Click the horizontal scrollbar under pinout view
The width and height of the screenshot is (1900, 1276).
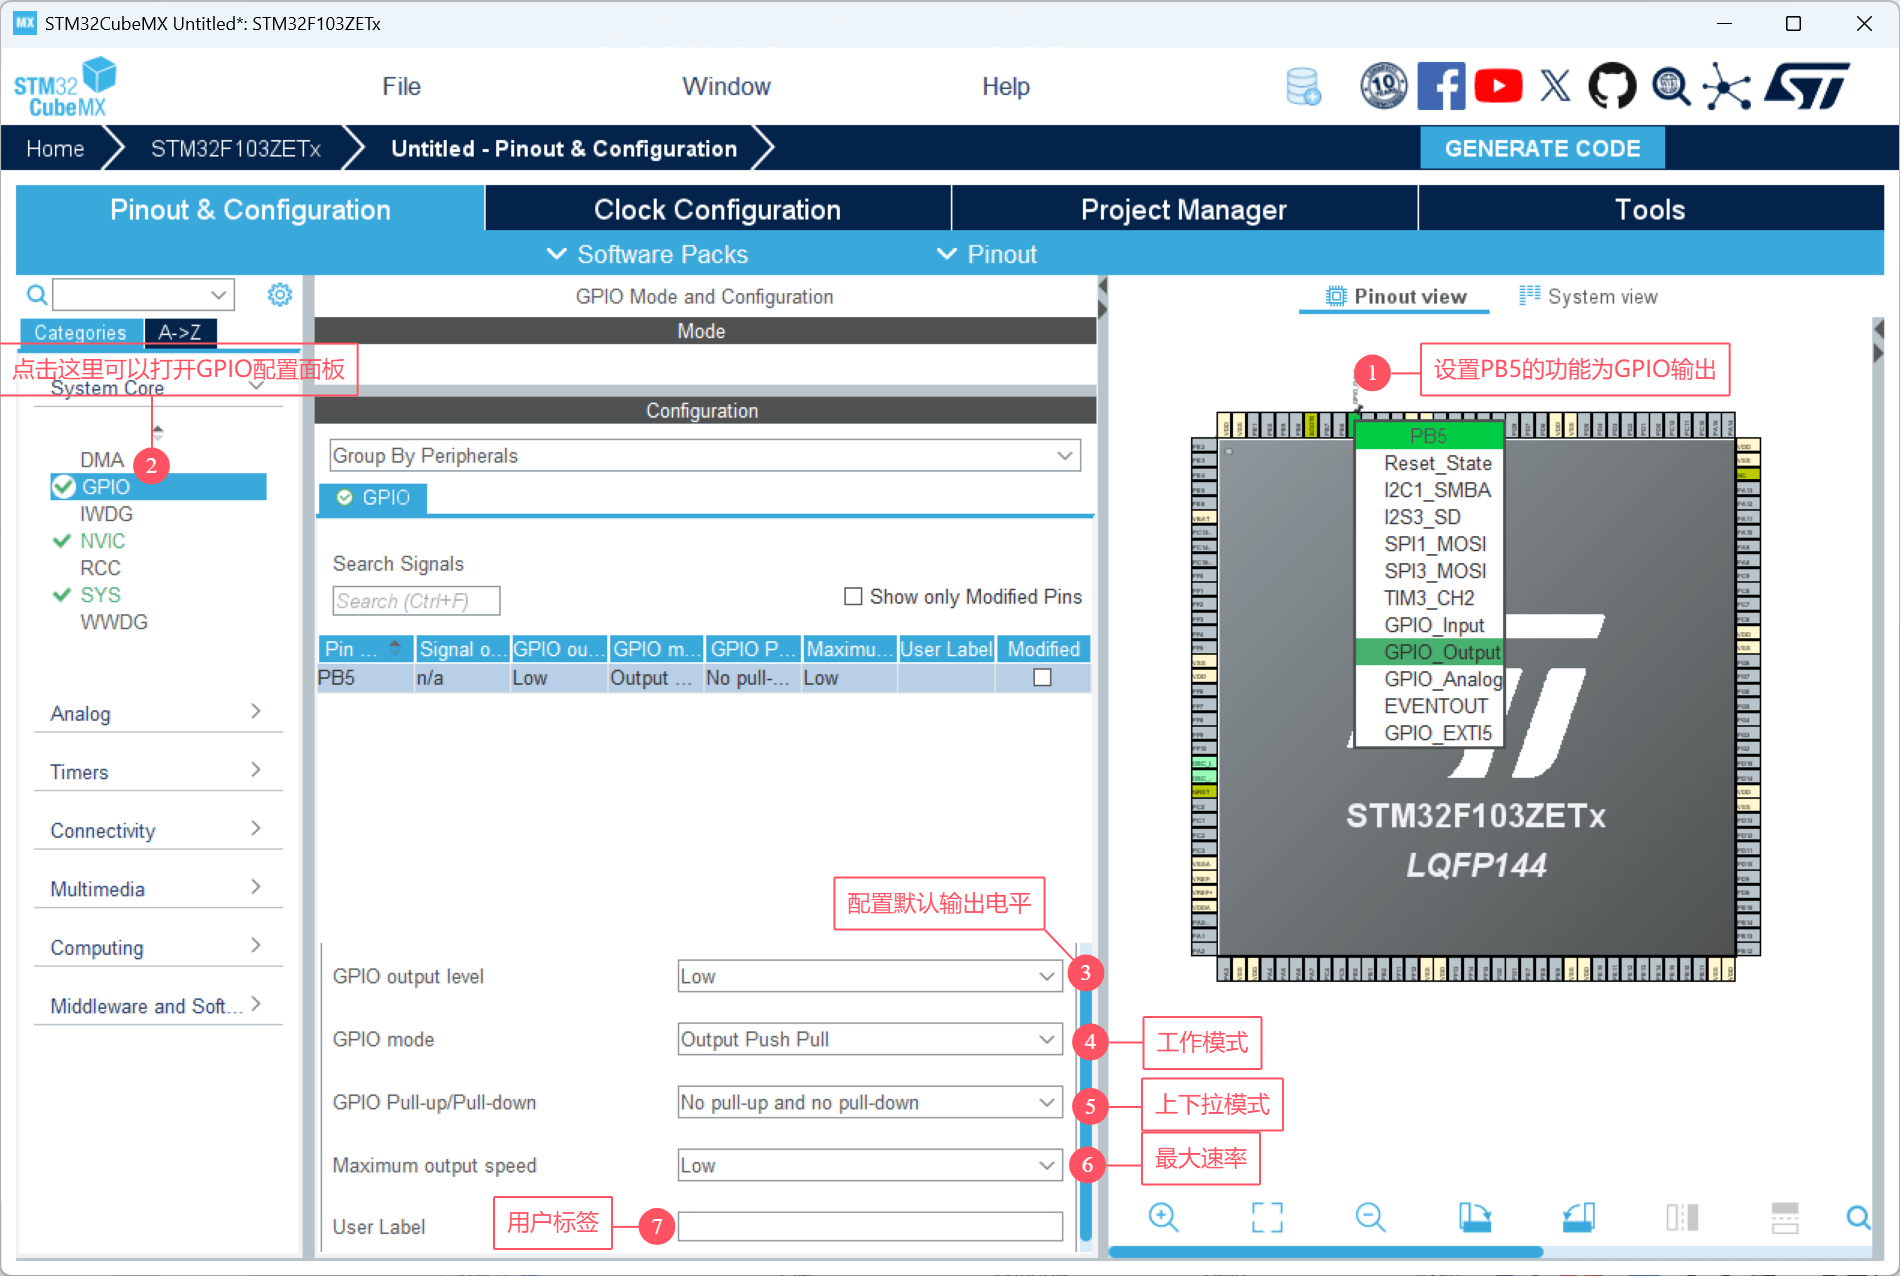coord(1325,1252)
